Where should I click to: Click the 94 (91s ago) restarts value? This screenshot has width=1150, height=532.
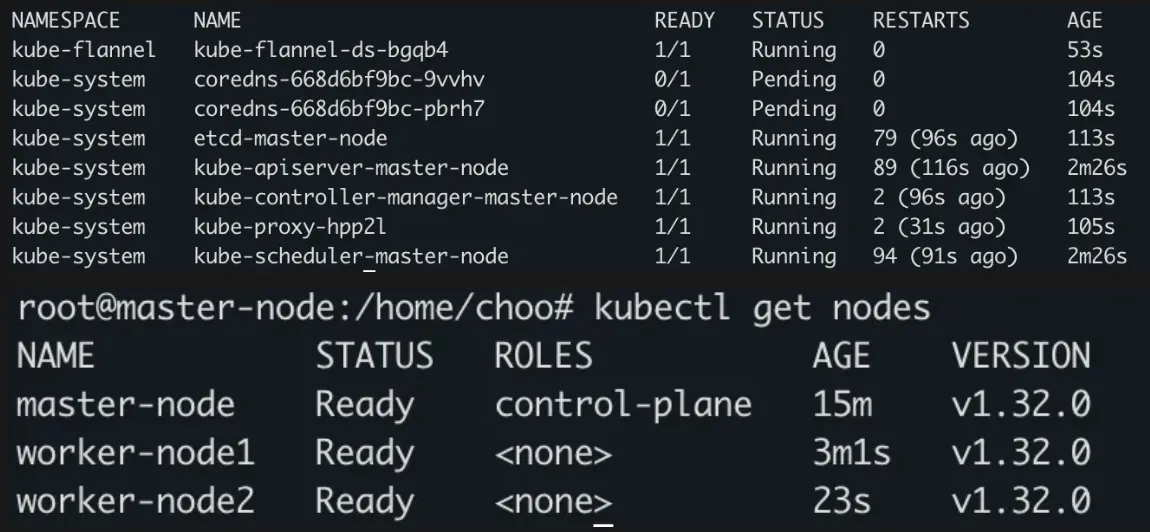945,256
